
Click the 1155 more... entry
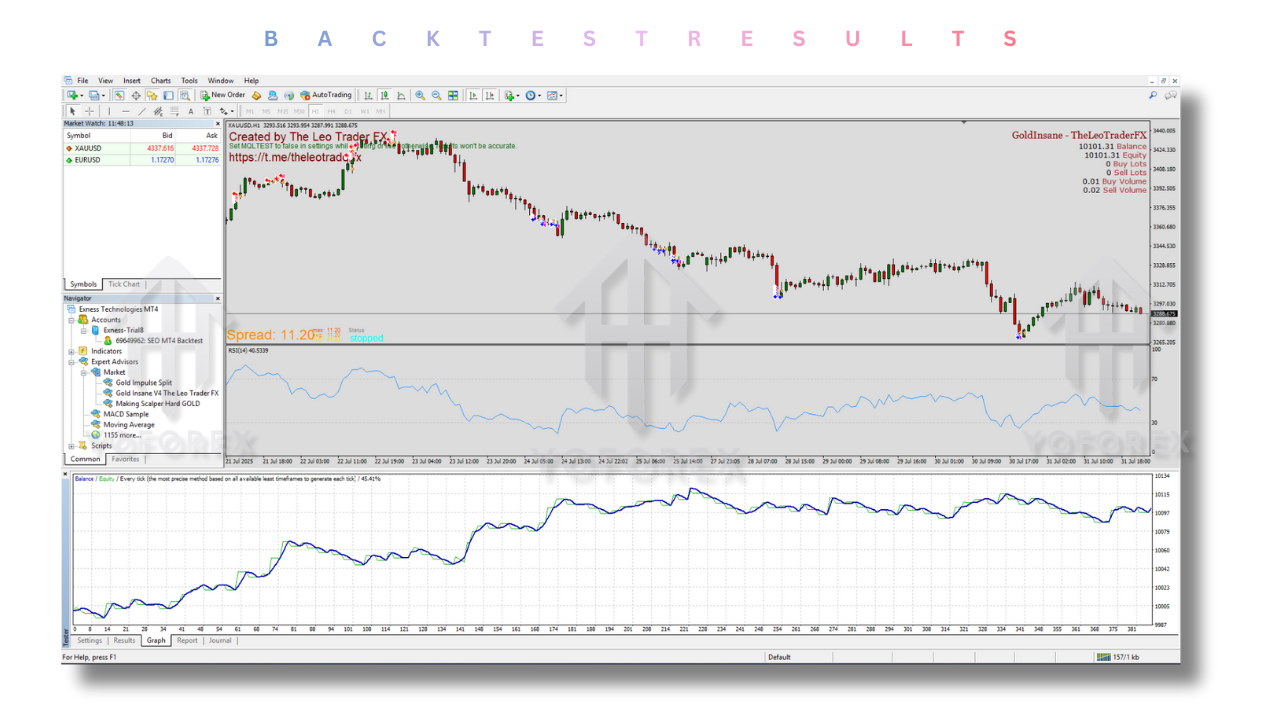pyautogui.click(x=125, y=434)
